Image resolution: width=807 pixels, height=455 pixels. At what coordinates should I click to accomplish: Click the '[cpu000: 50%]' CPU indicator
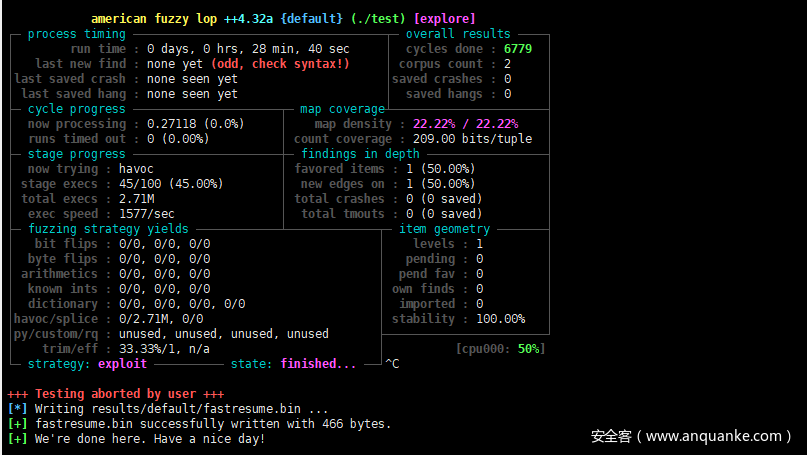coord(500,349)
